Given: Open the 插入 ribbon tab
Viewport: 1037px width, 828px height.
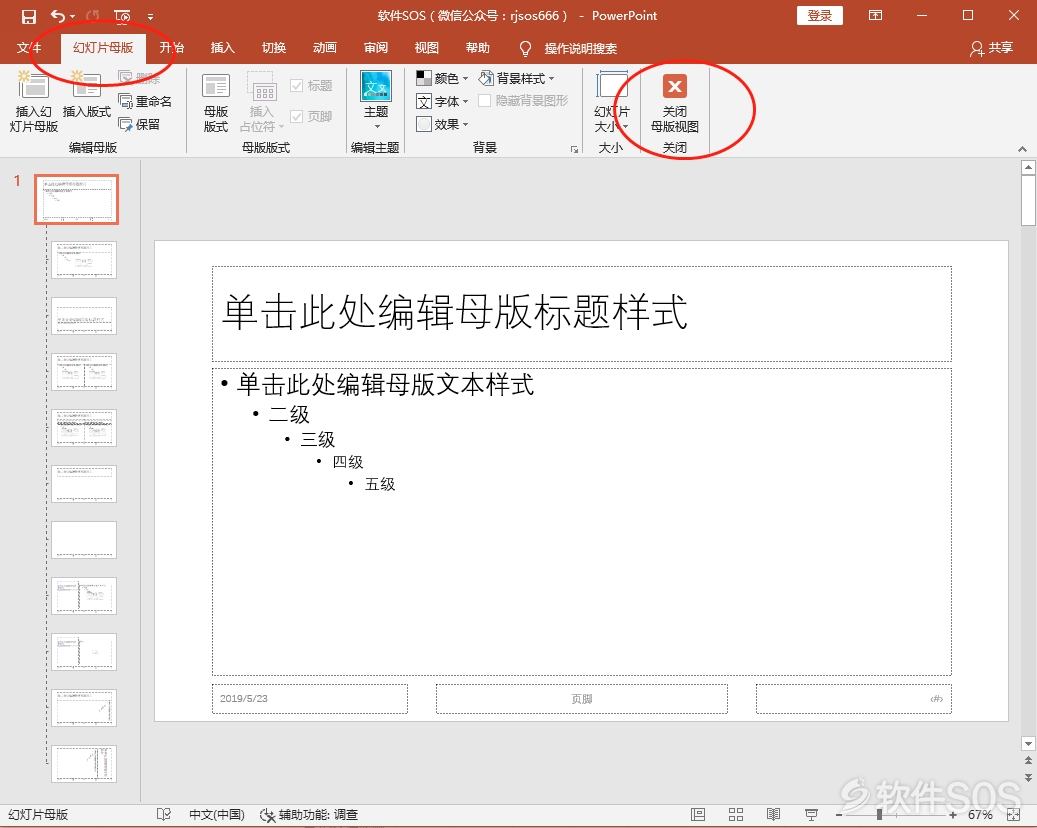Looking at the screenshot, I should (223, 48).
